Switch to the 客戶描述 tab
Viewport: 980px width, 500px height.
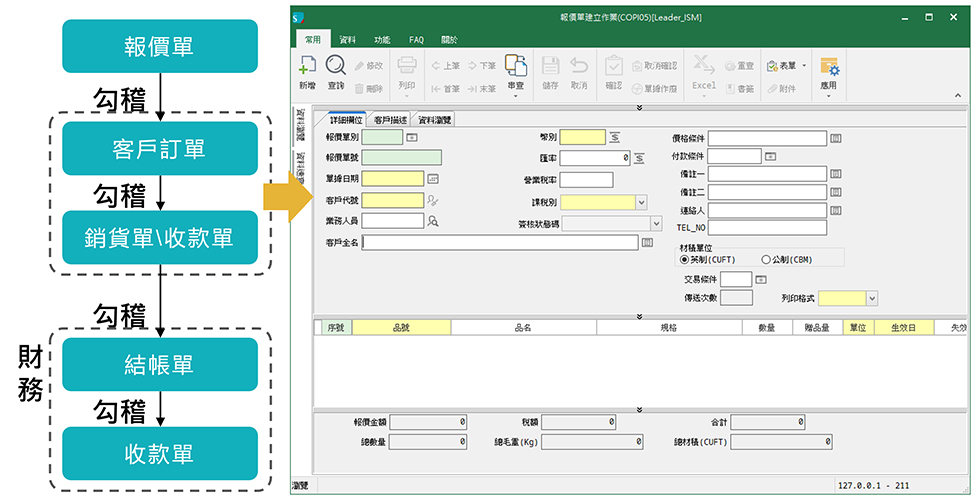[389, 119]
